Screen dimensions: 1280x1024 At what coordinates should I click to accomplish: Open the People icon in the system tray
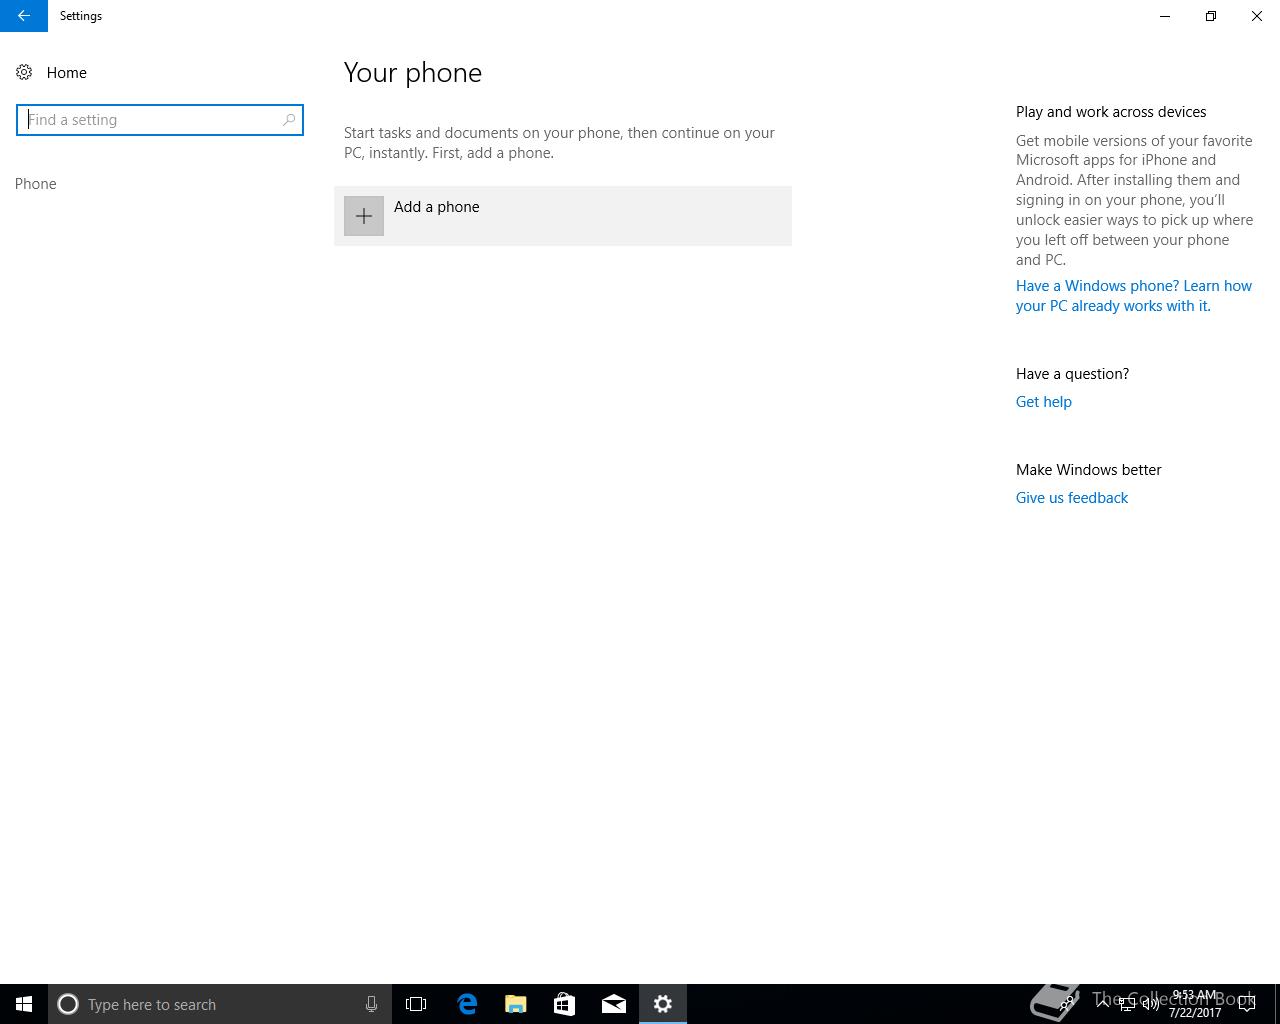[x=1068, y=1004]
